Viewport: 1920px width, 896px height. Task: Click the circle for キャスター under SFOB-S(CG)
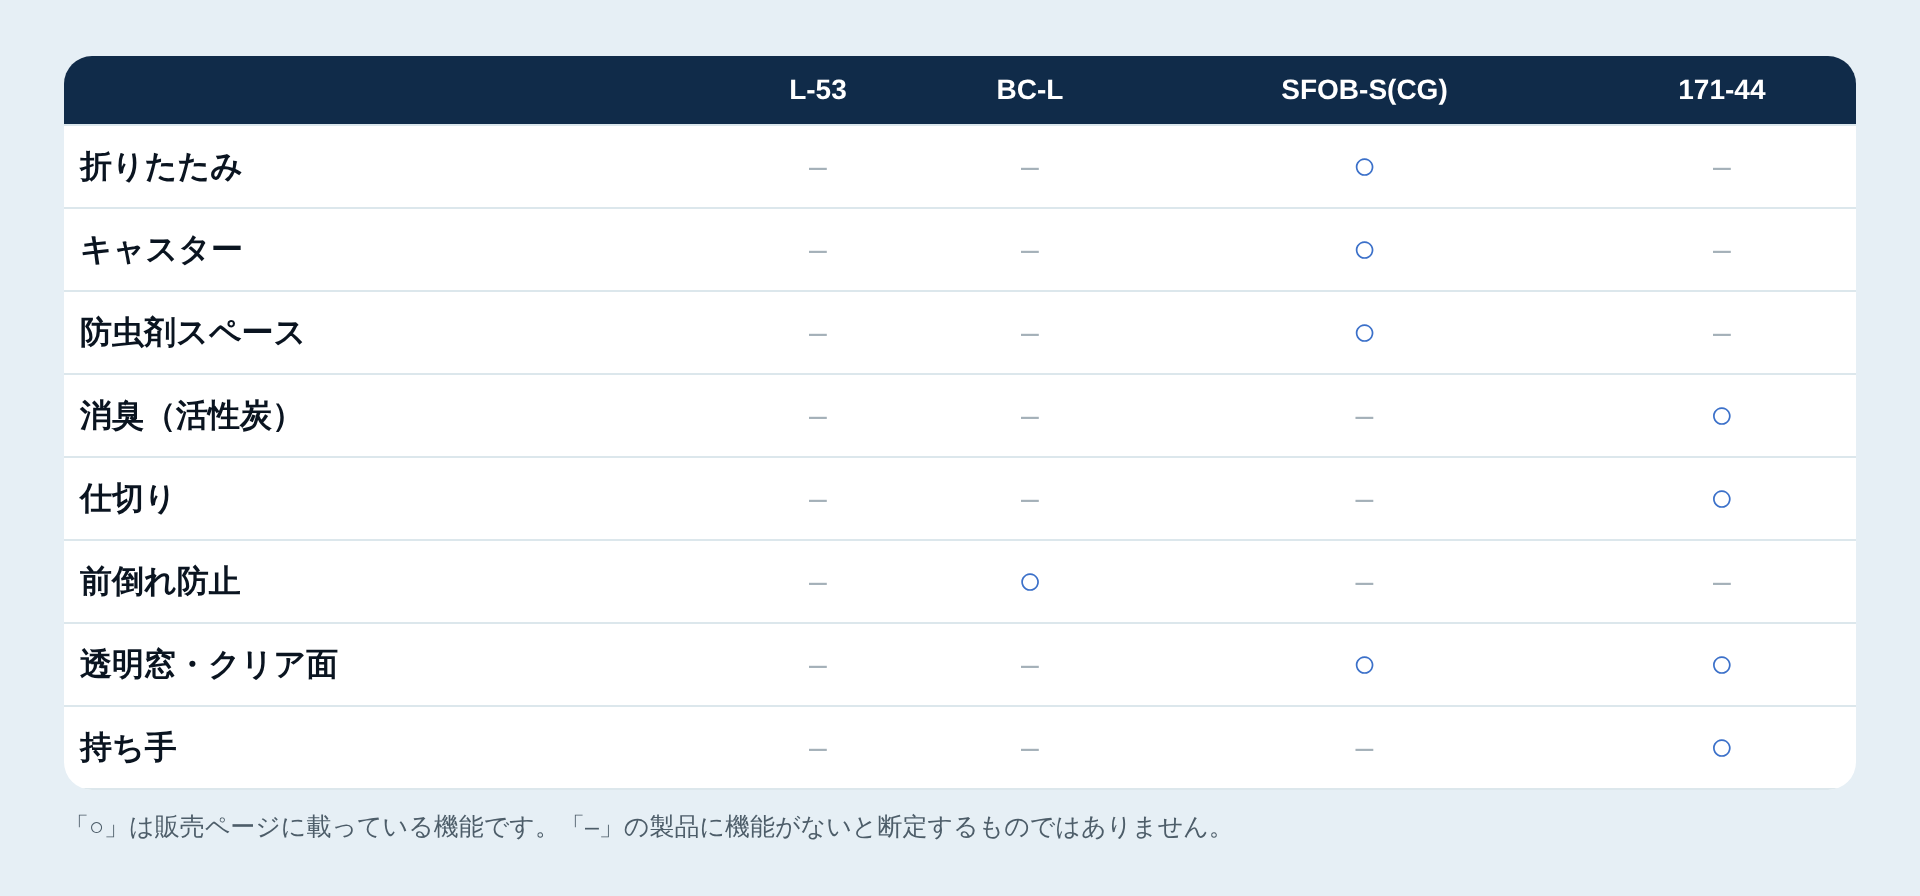(1364, 250)
